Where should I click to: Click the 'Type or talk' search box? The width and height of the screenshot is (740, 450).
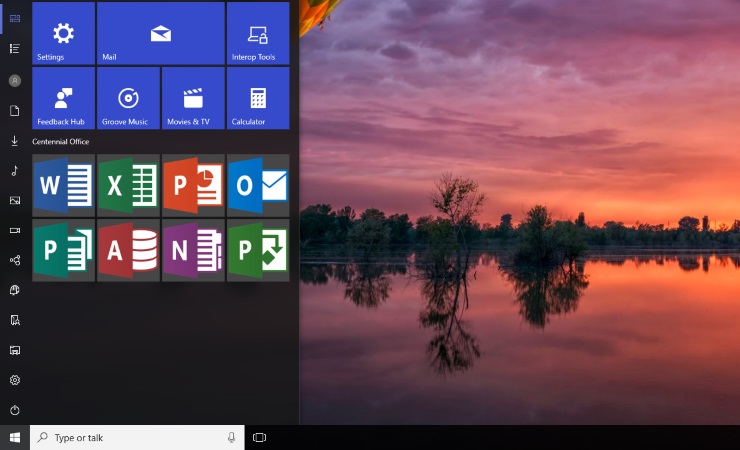tap(130, 437)
